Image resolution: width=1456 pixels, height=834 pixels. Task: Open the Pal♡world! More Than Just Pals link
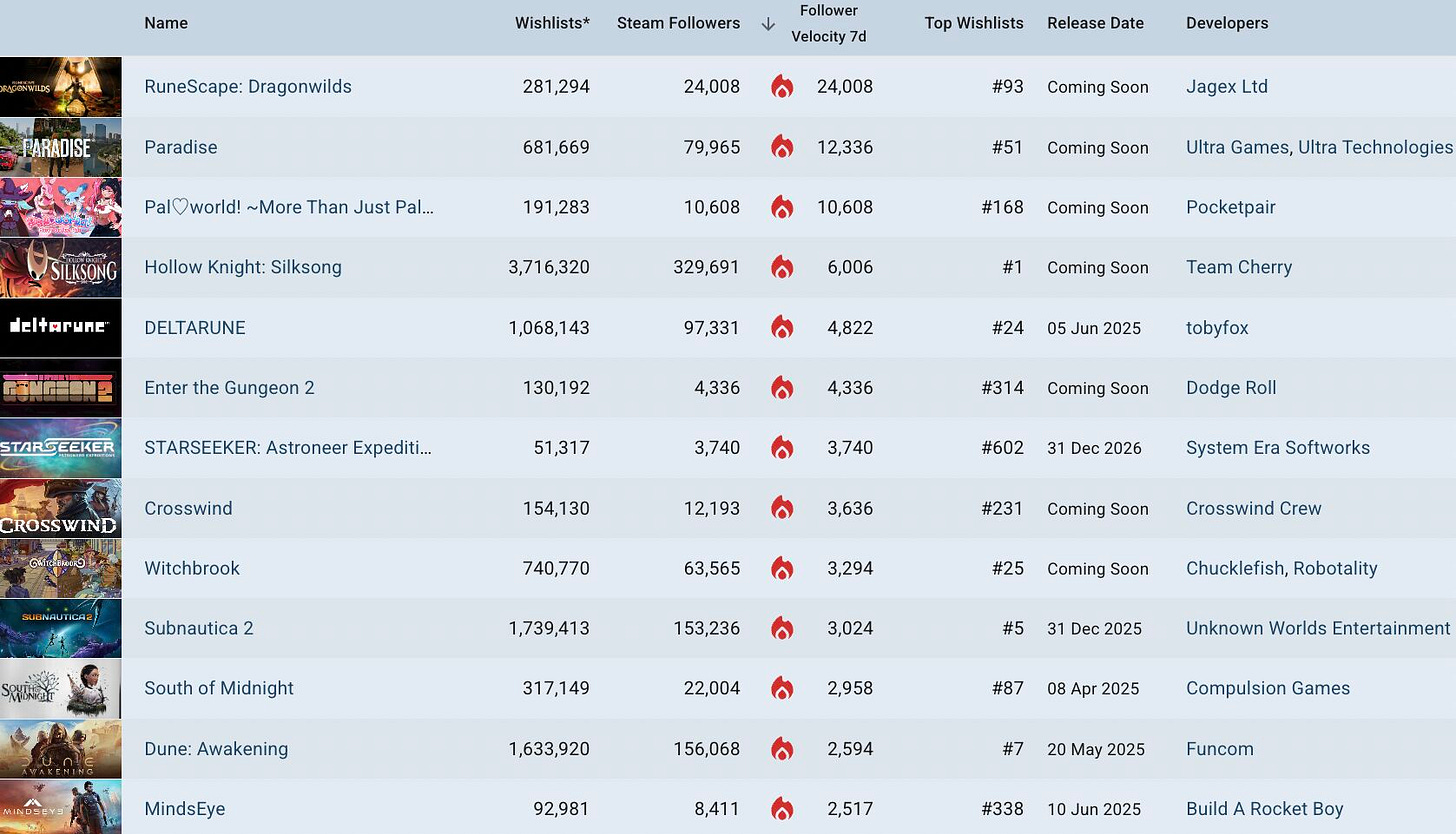coord(289,207)
